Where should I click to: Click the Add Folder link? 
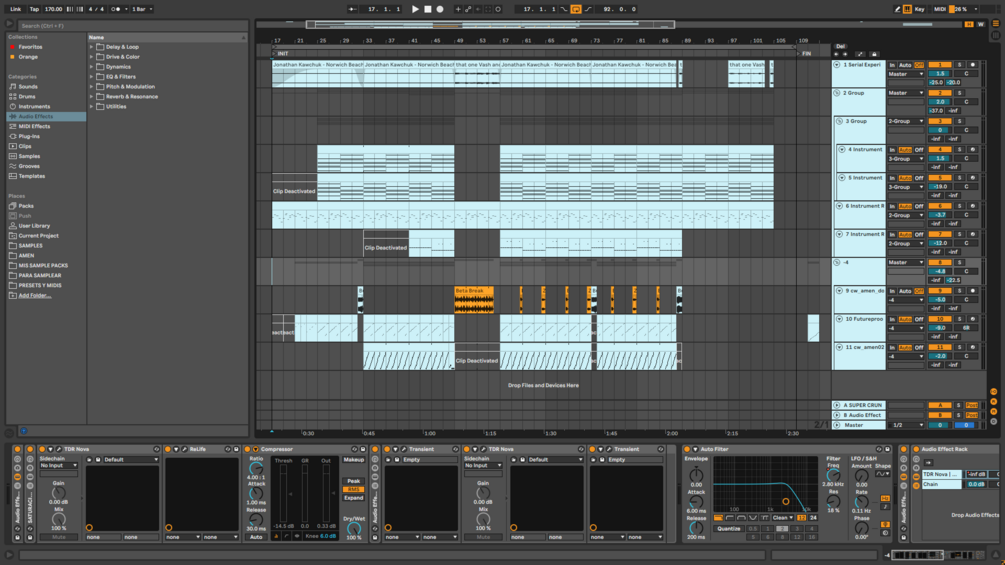pos(35,295)
